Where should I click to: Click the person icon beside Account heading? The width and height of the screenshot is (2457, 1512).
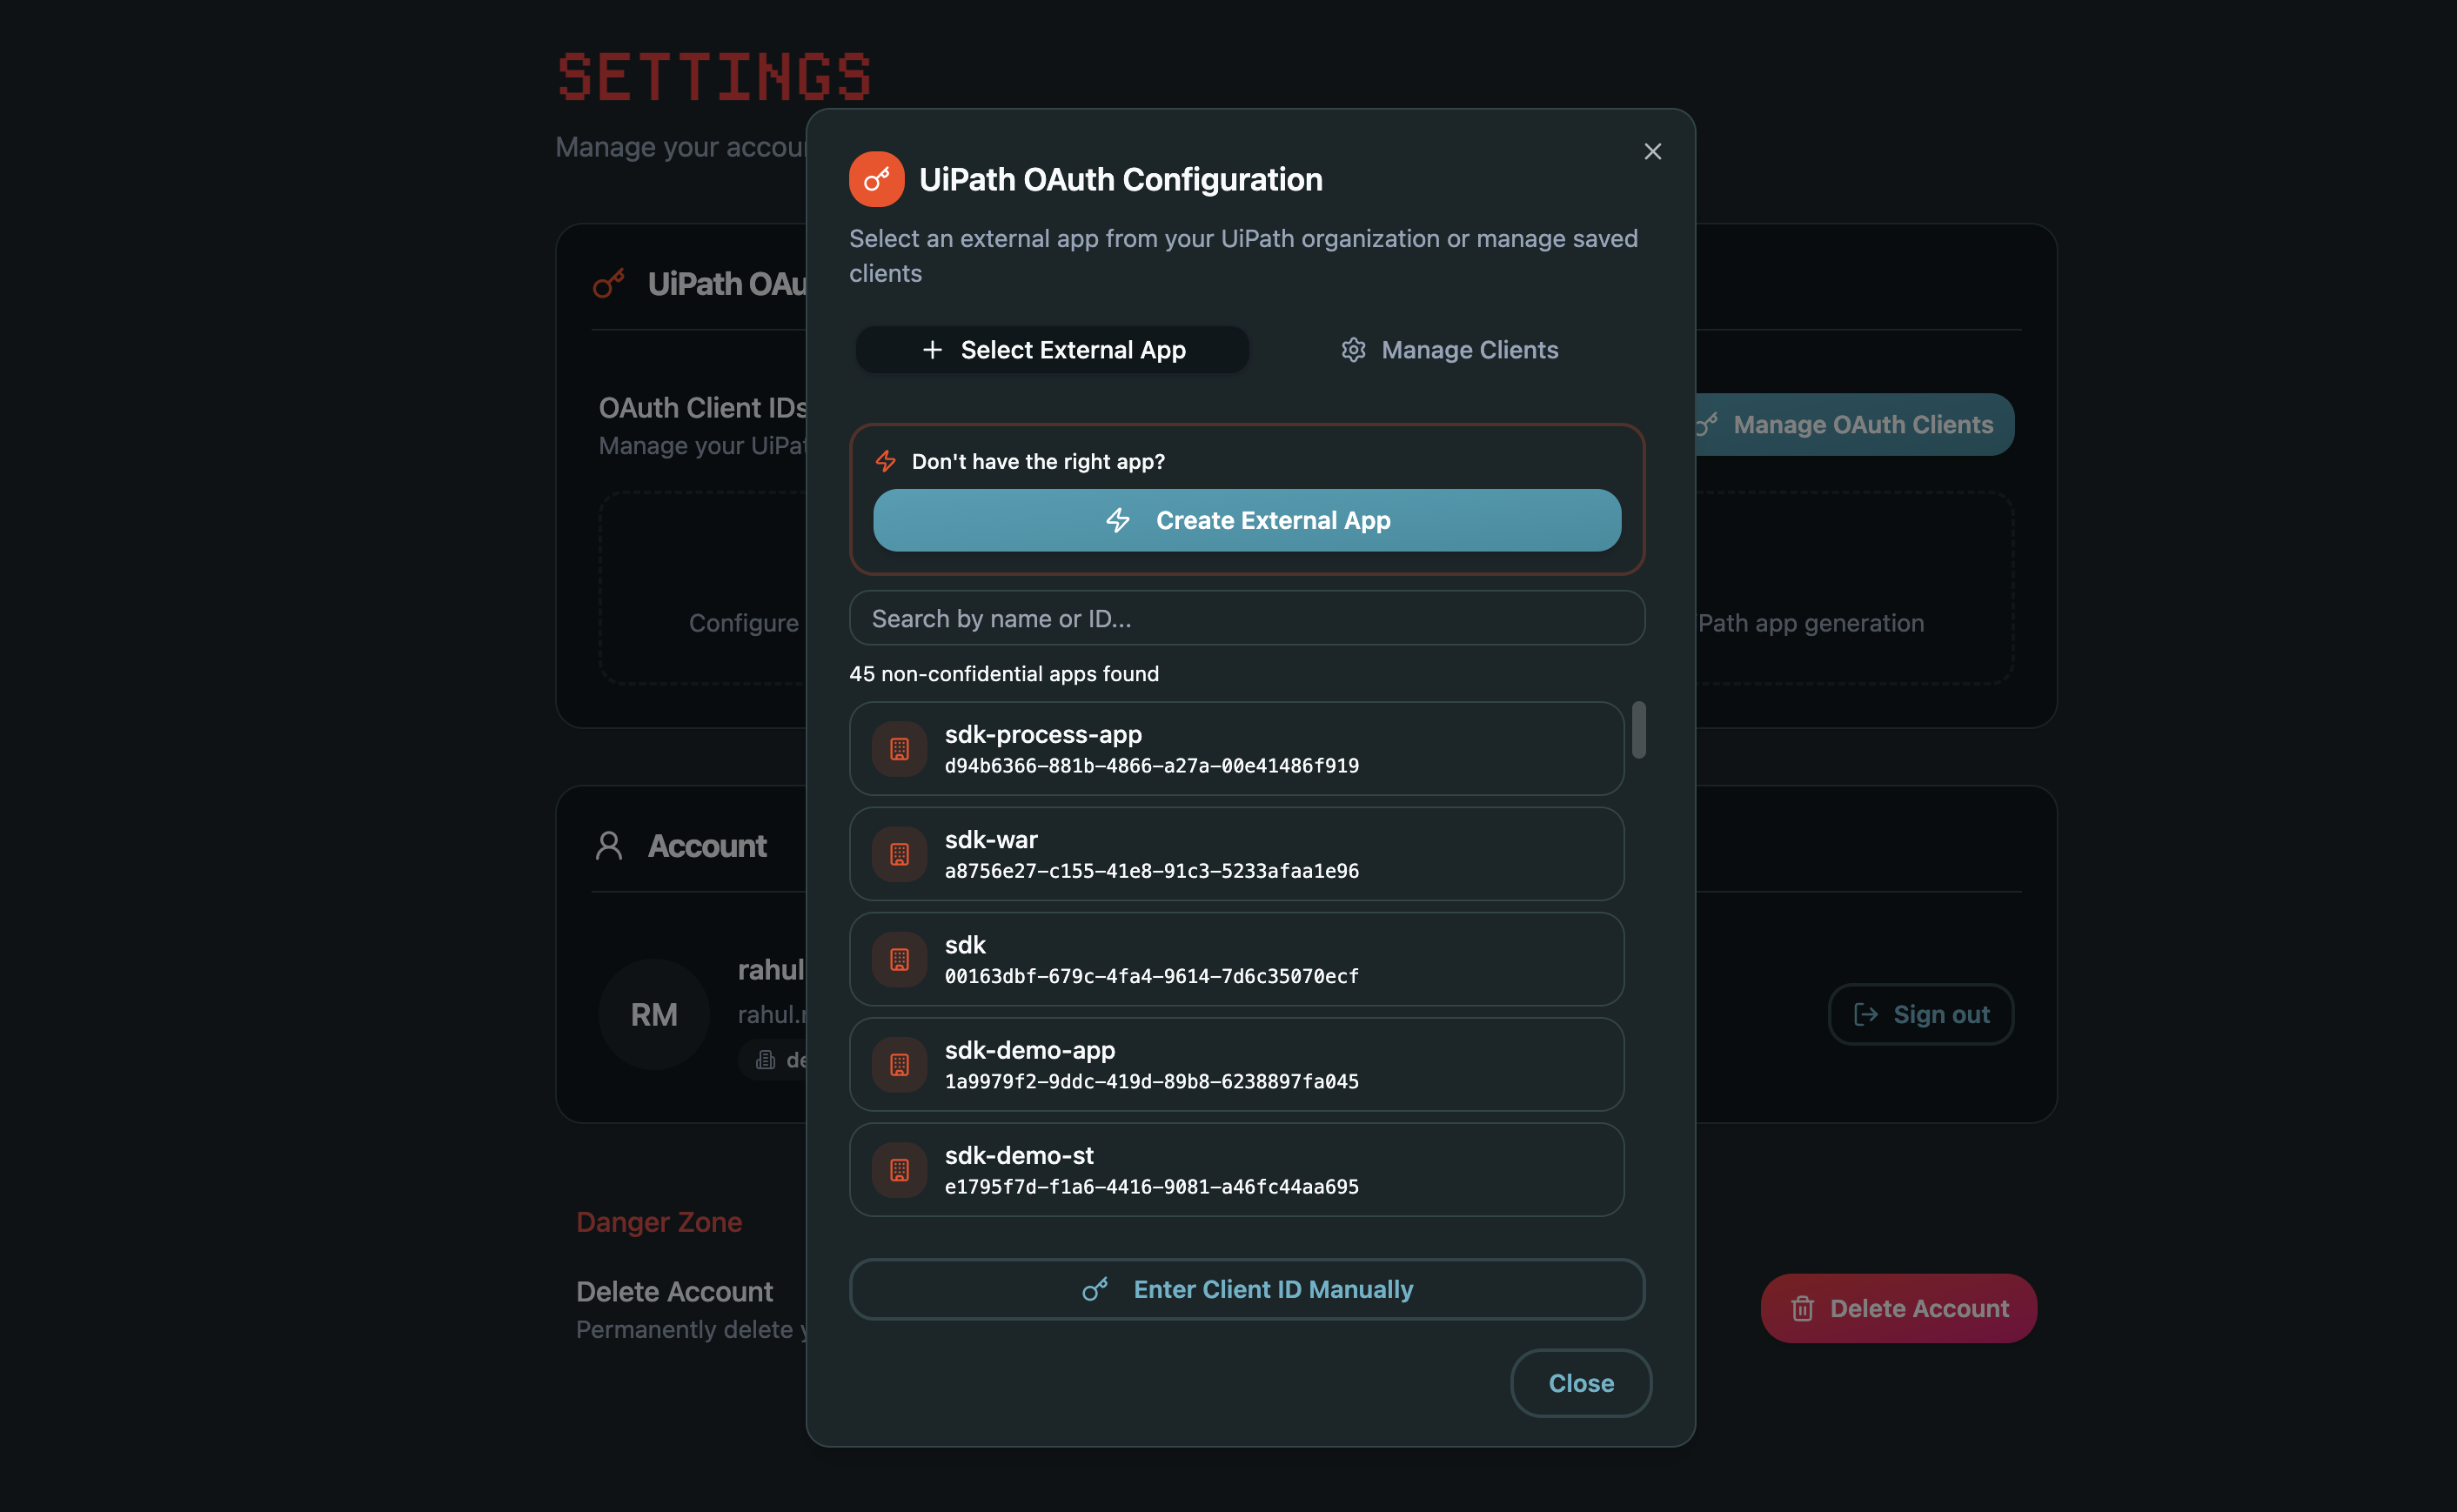[x=609, y=846]
